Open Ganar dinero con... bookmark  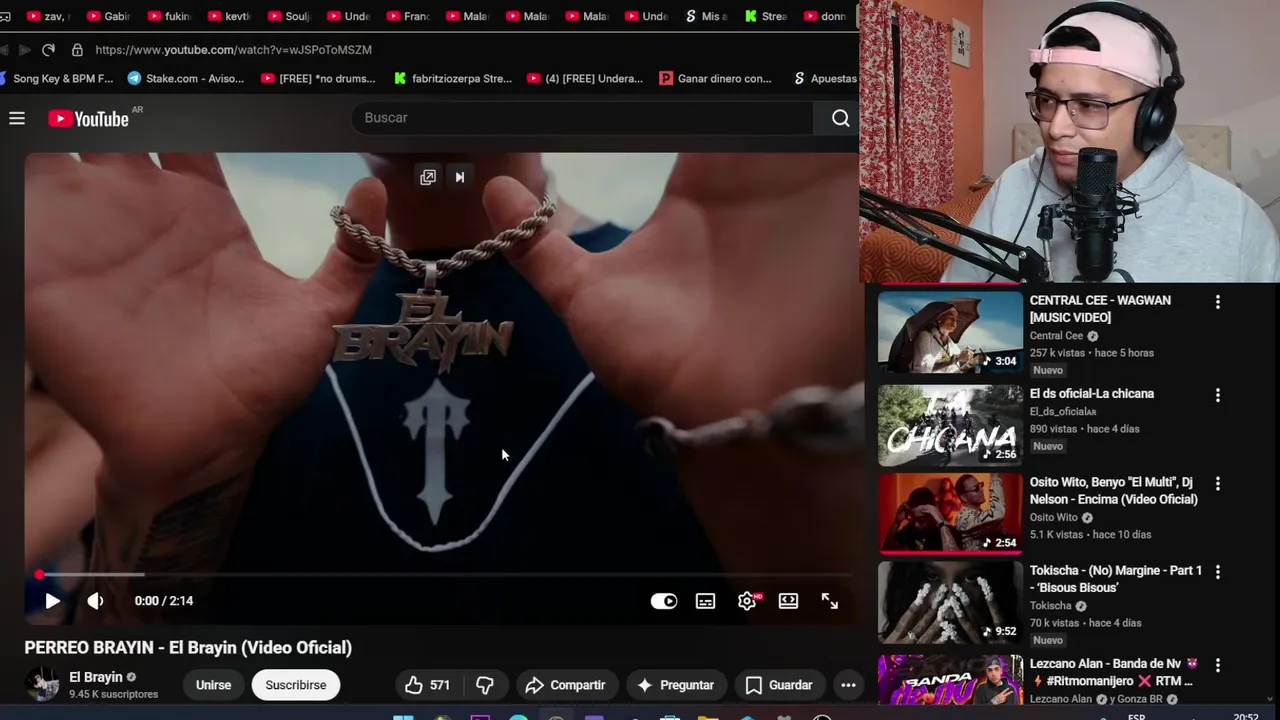pyautogui.click(x=715, y=78)
